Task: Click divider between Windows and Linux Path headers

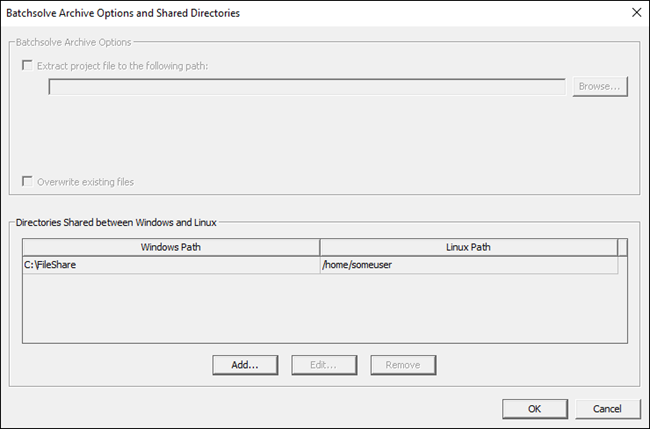Action: point(320,247)
